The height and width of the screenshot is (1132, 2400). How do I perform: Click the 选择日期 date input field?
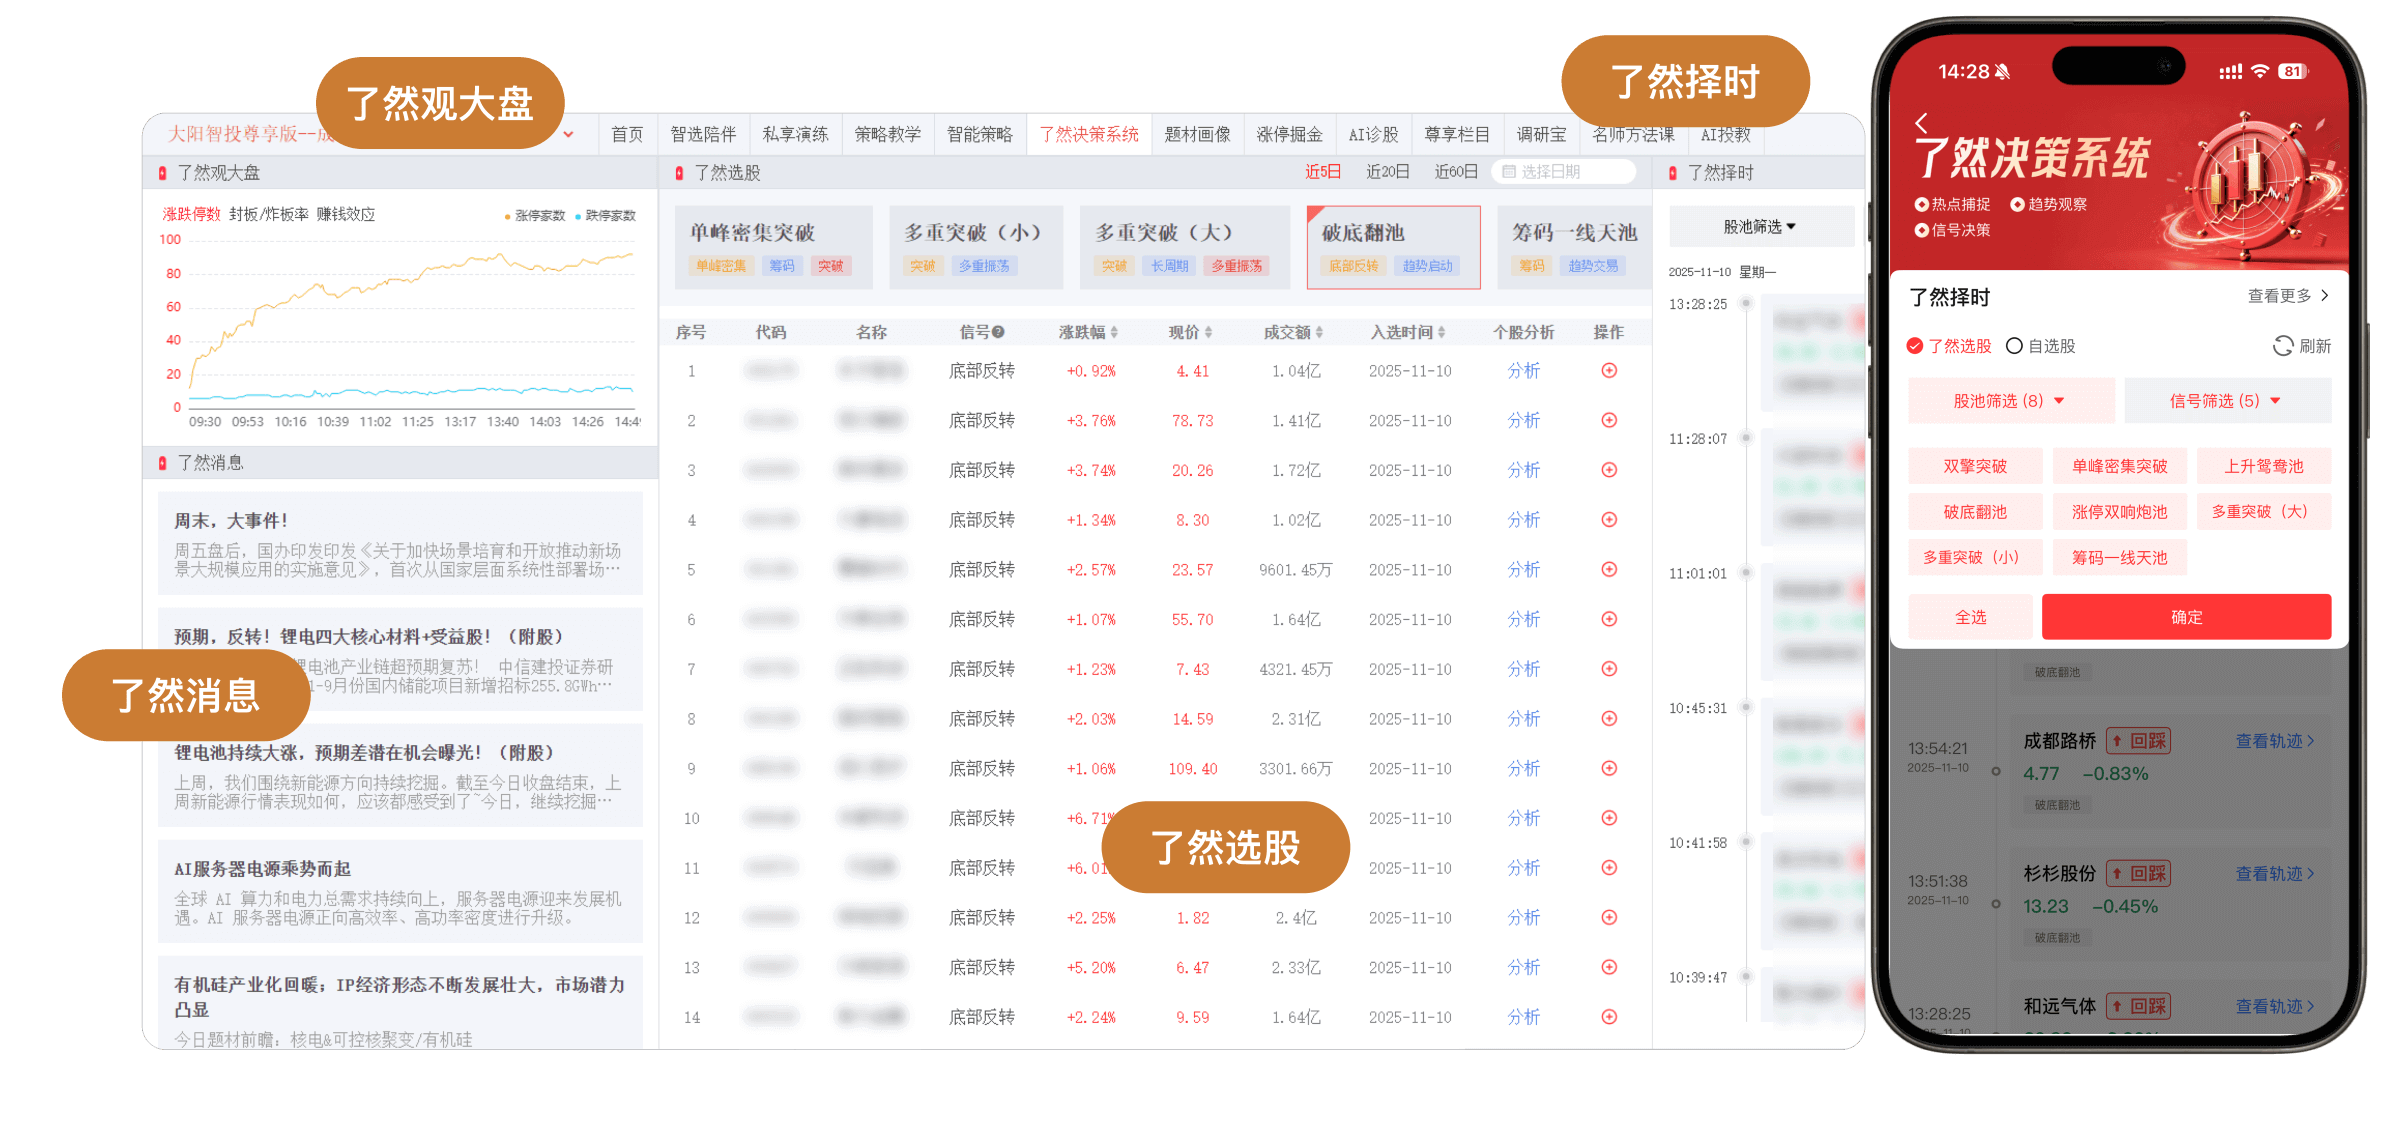tap(1563, 172)
